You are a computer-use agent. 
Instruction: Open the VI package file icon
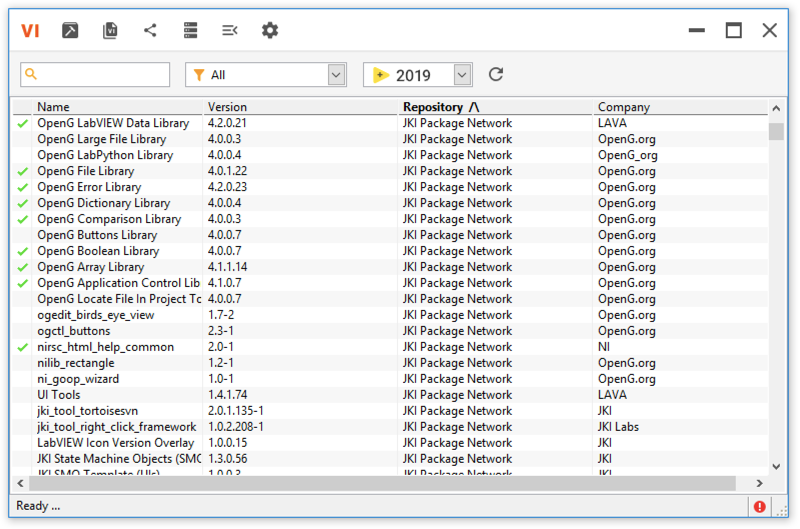(110, 31)
